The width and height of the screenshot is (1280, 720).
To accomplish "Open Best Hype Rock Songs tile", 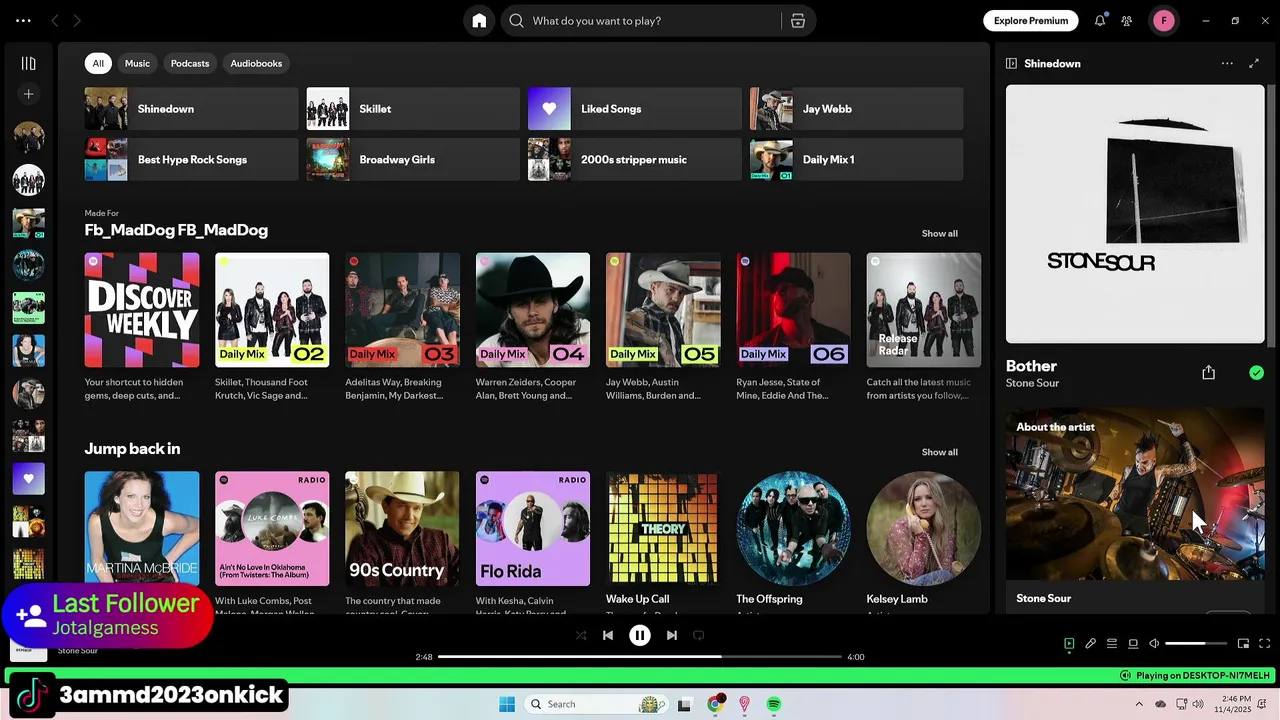I will tap(191, 160).
